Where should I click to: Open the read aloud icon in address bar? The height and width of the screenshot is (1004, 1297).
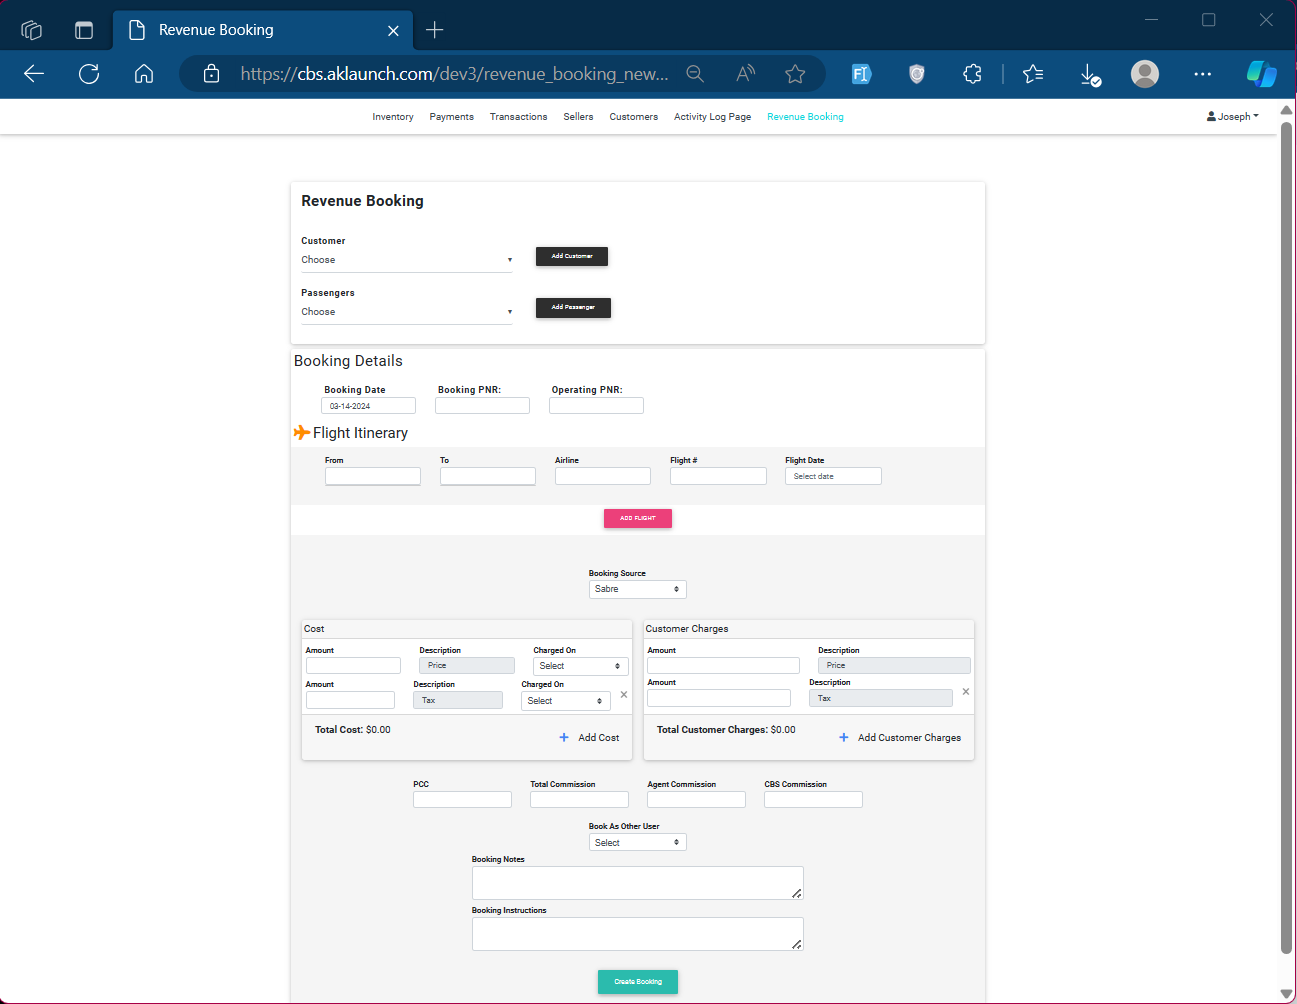pos(745,74)
